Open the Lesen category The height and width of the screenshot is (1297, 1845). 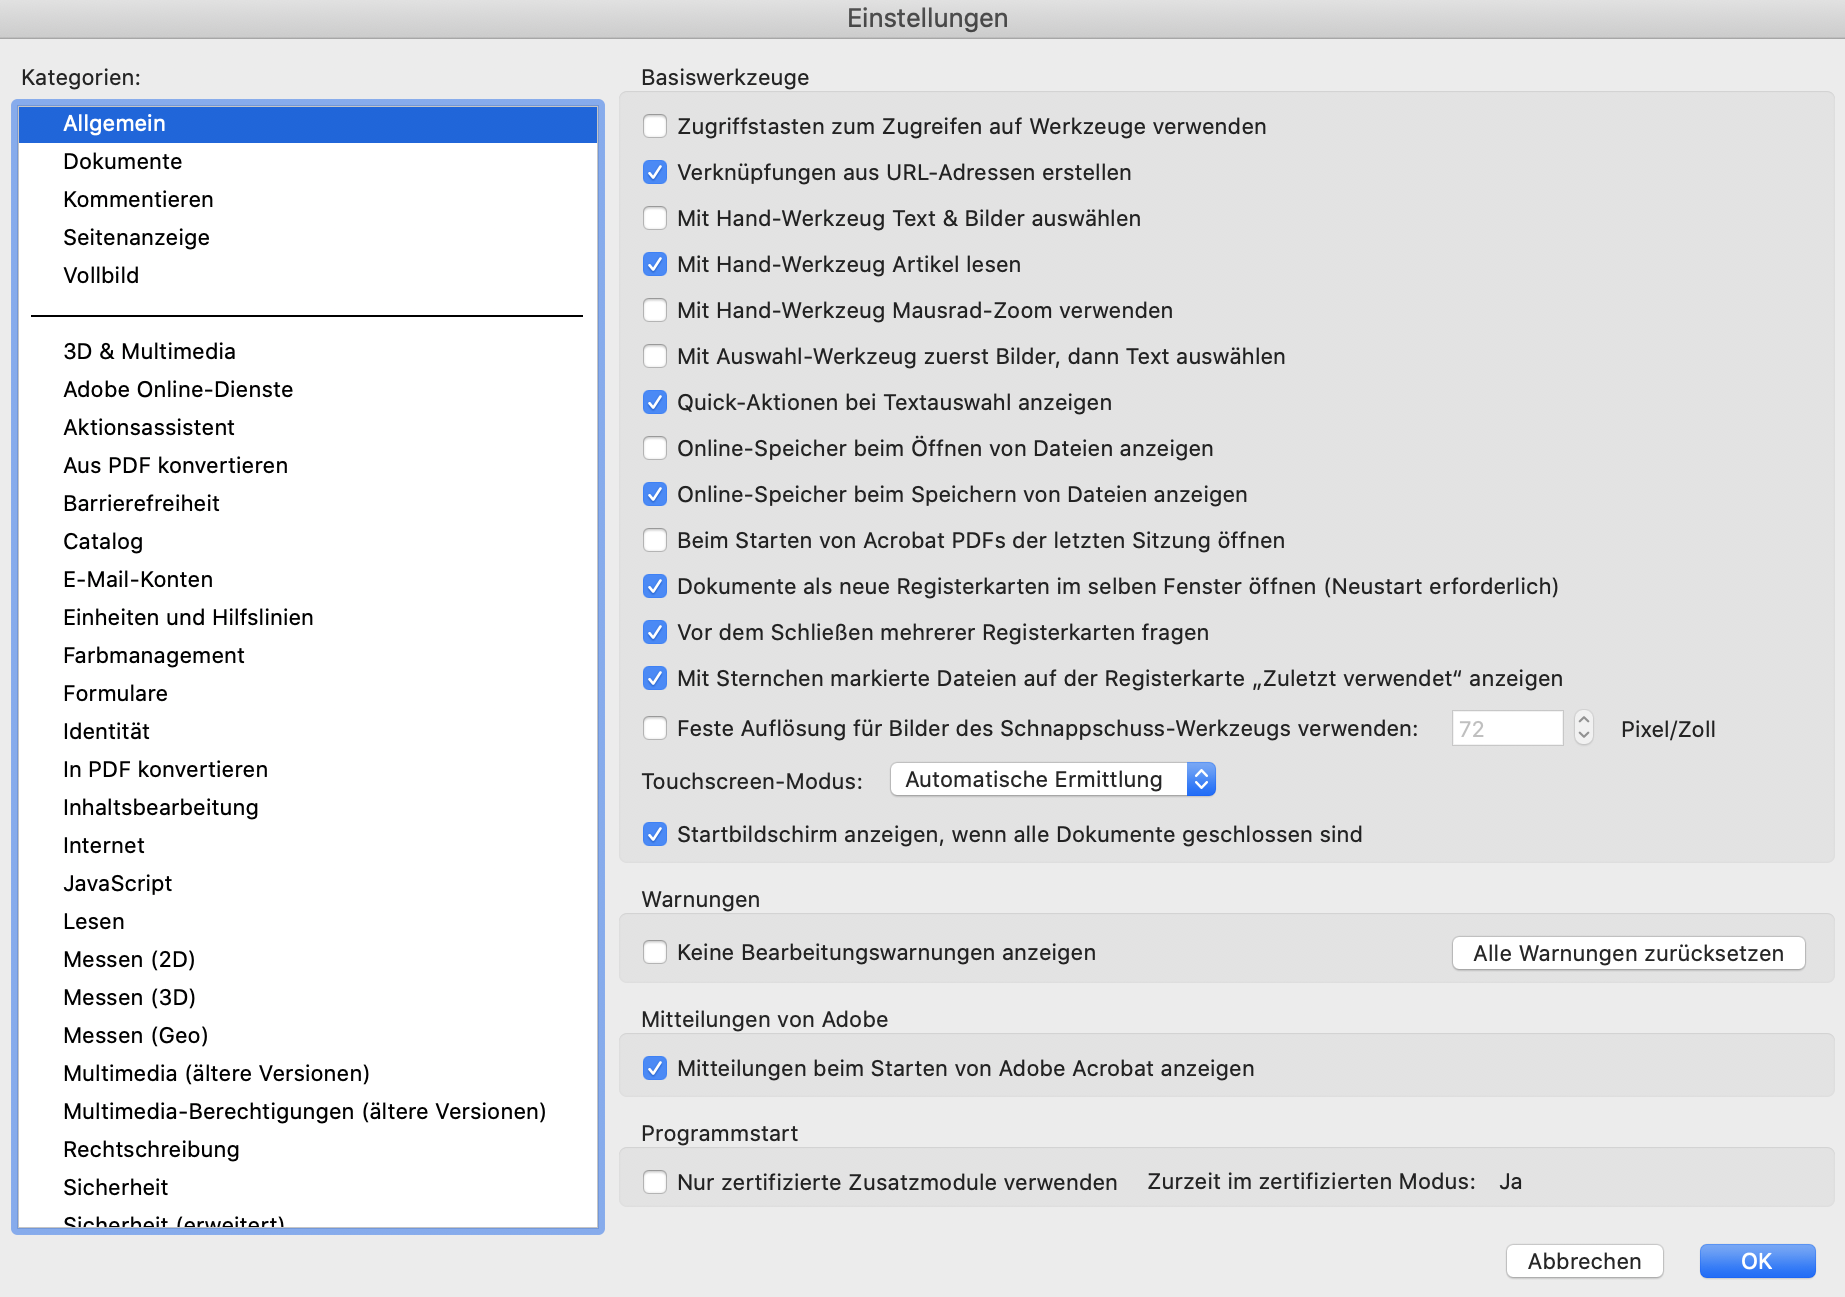click(x=308, y=921)
